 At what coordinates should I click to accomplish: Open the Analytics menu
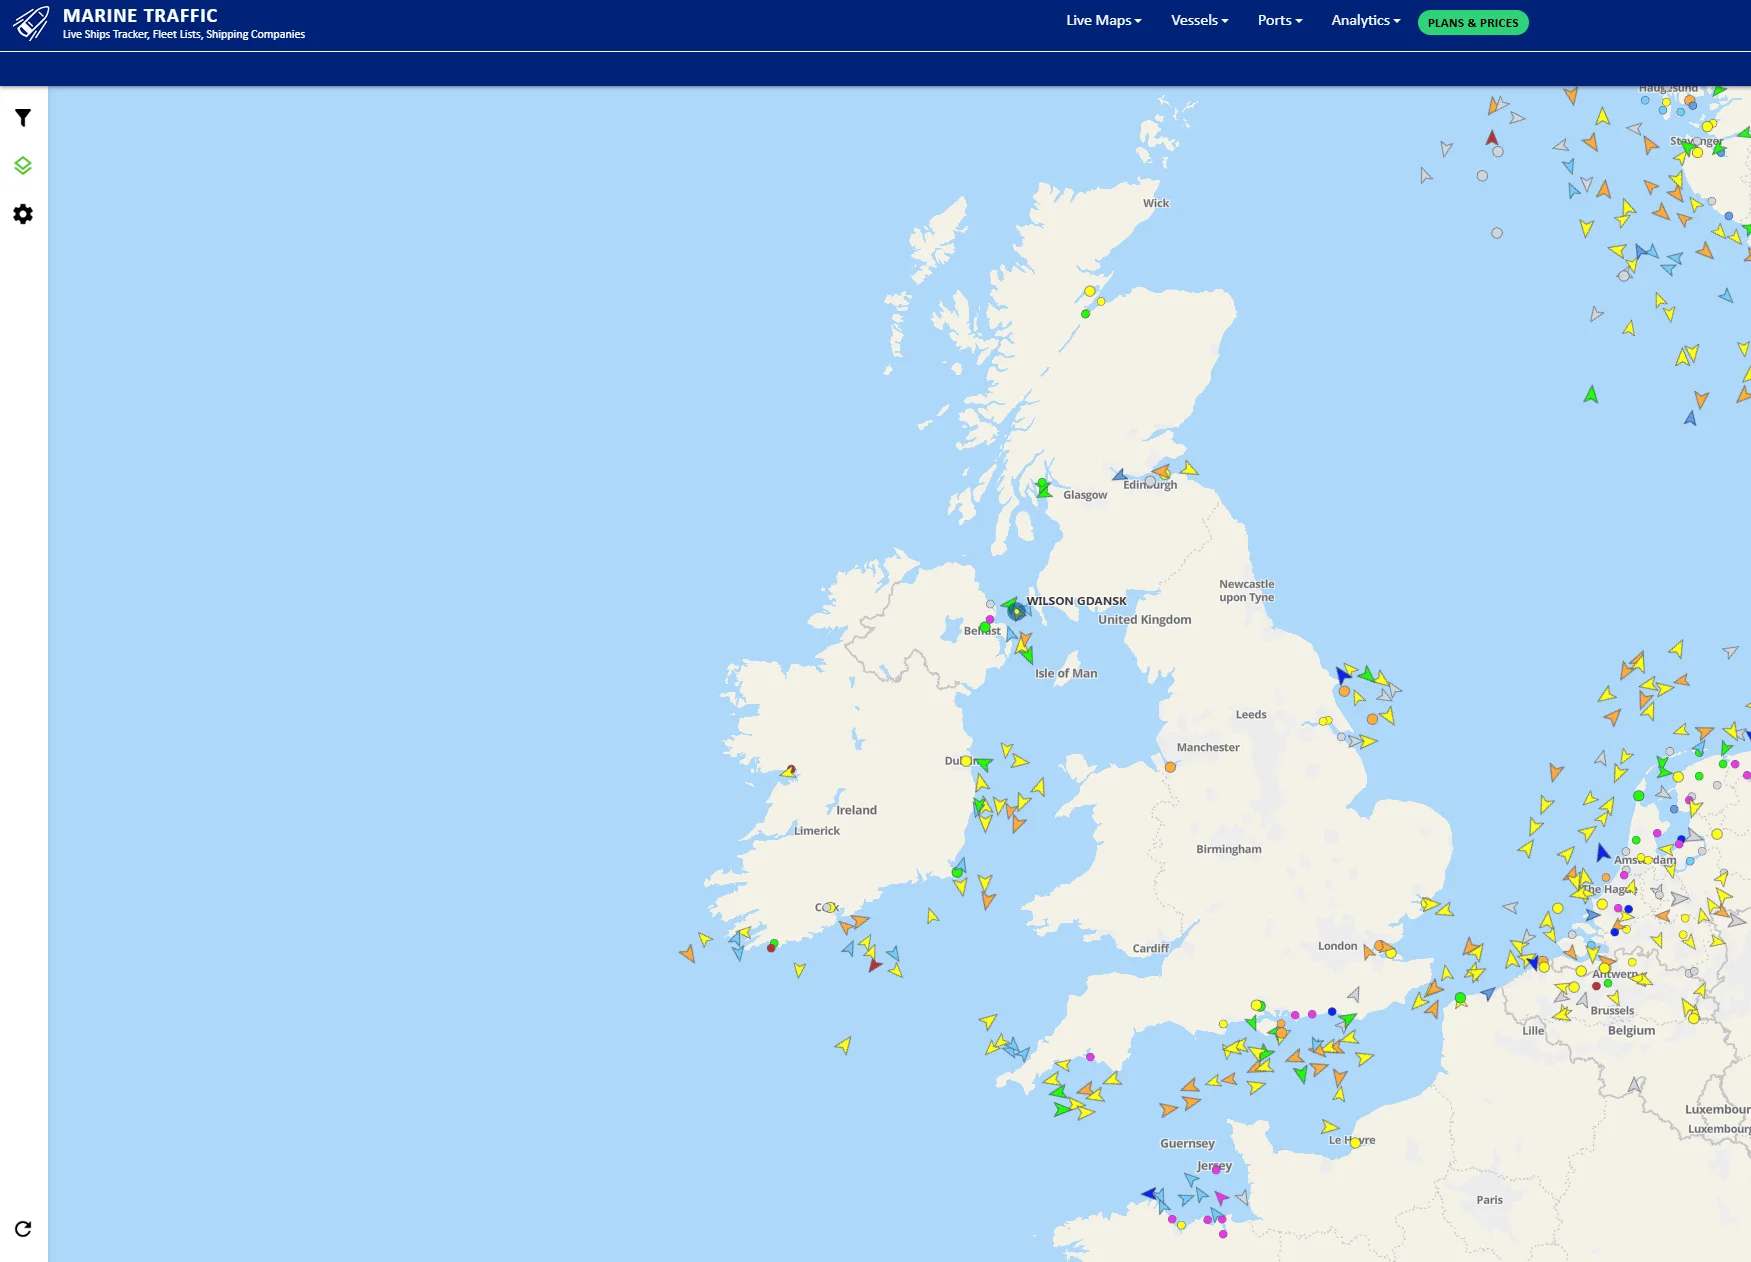(x=1365, y=20)
